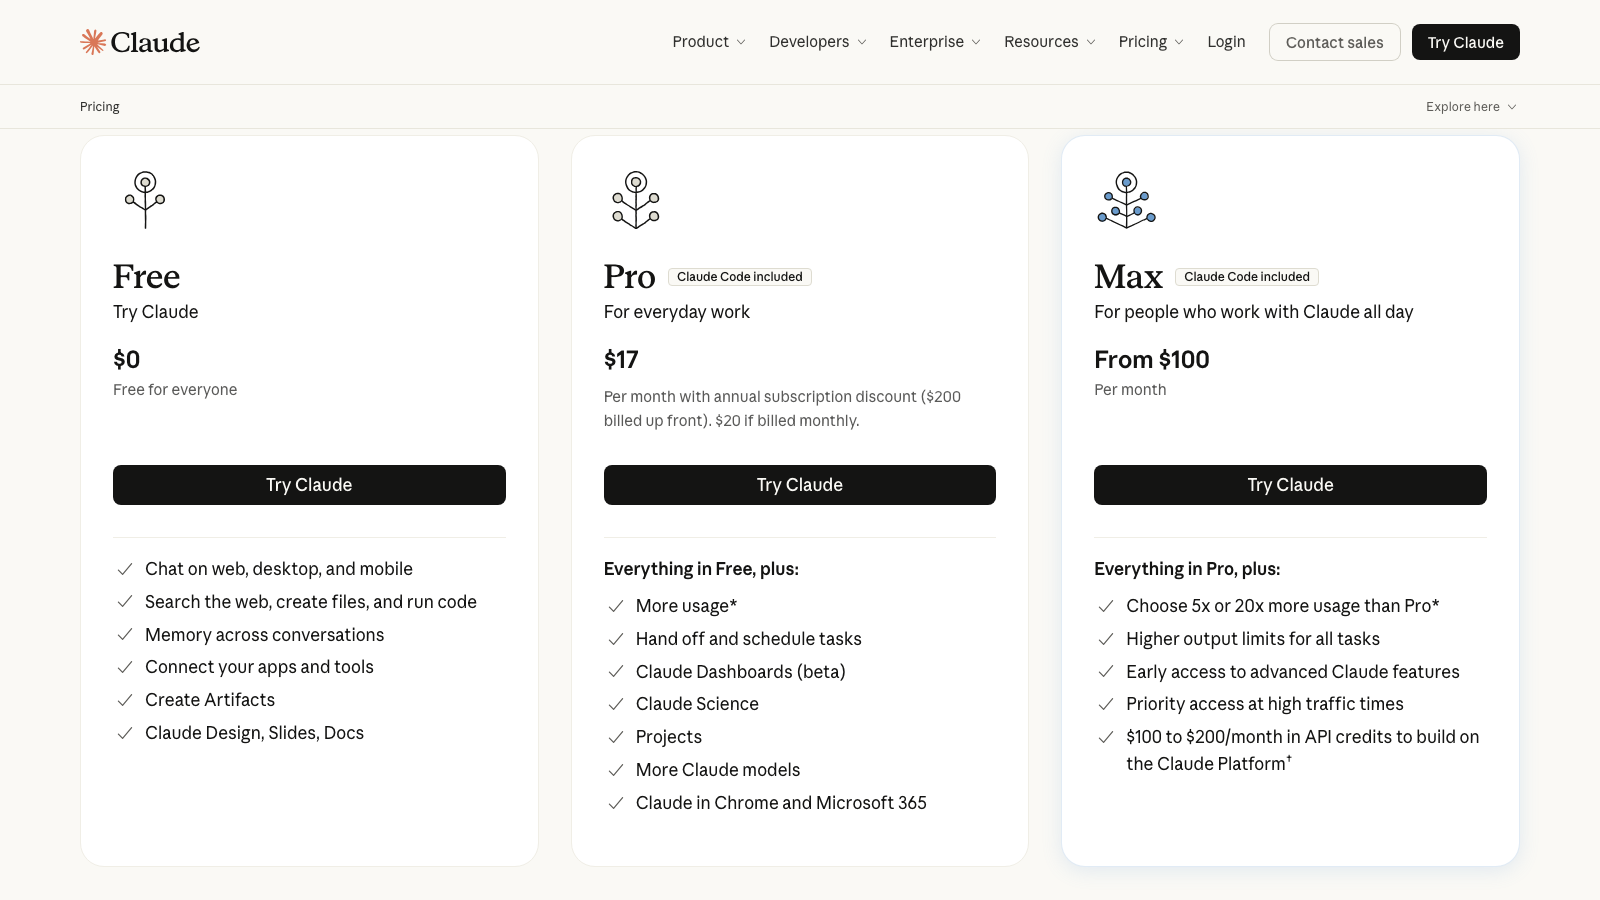Open the Enterprise dropdown
1600x900 pixels.
[935, 42]
